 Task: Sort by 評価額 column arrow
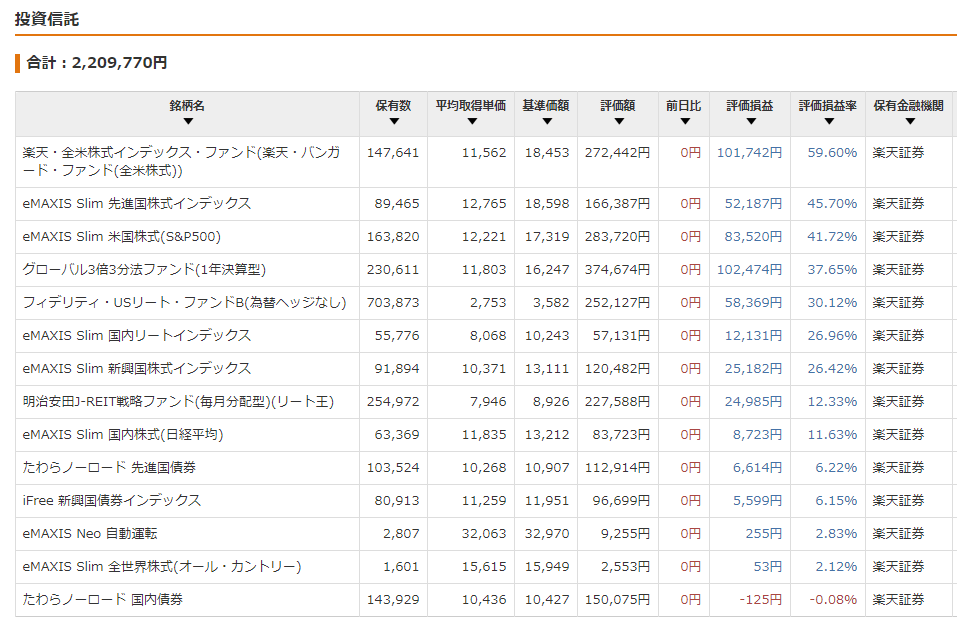[x=618, y=121]
